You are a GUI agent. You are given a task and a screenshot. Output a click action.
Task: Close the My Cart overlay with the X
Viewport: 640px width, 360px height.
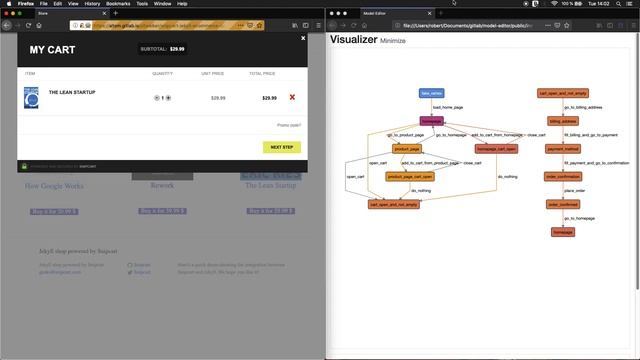[303, 38]
